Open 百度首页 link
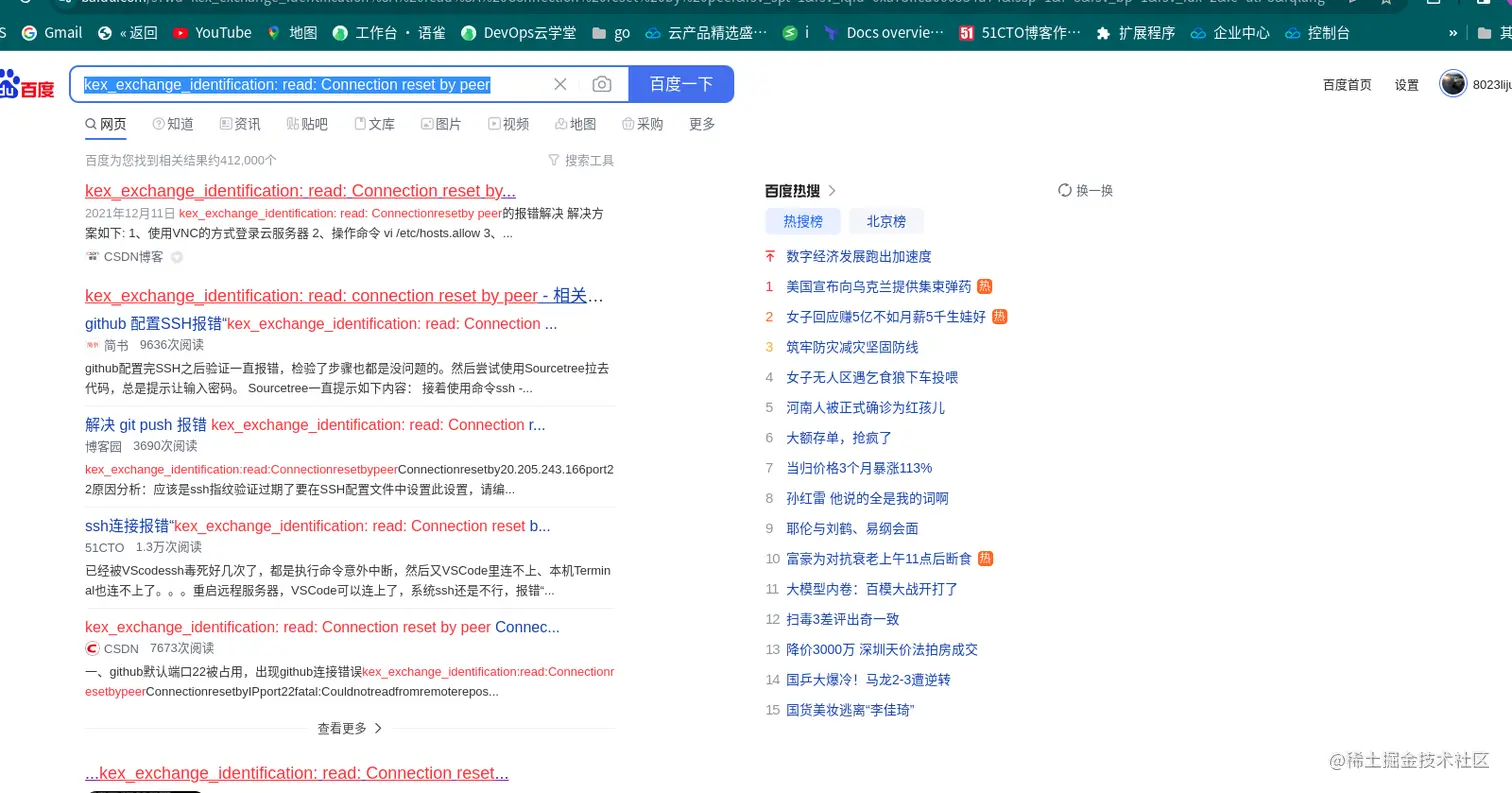The height and width of the screenshot is (793, 1512). coord(1347,85)
